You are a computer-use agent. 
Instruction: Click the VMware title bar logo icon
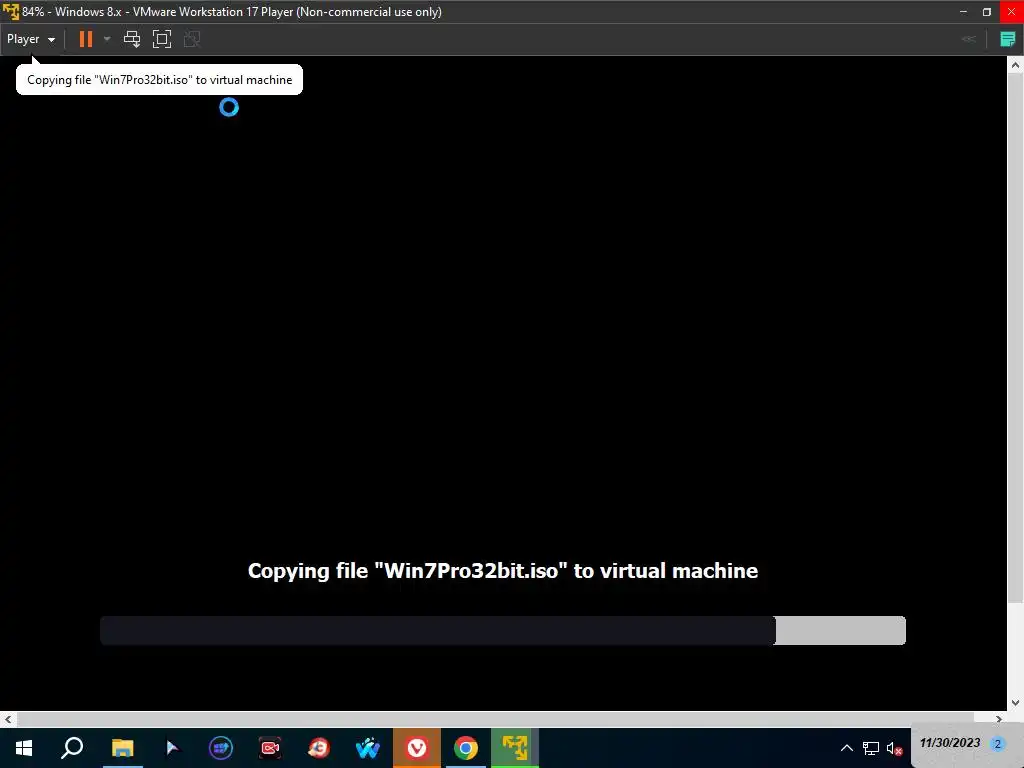10,12
